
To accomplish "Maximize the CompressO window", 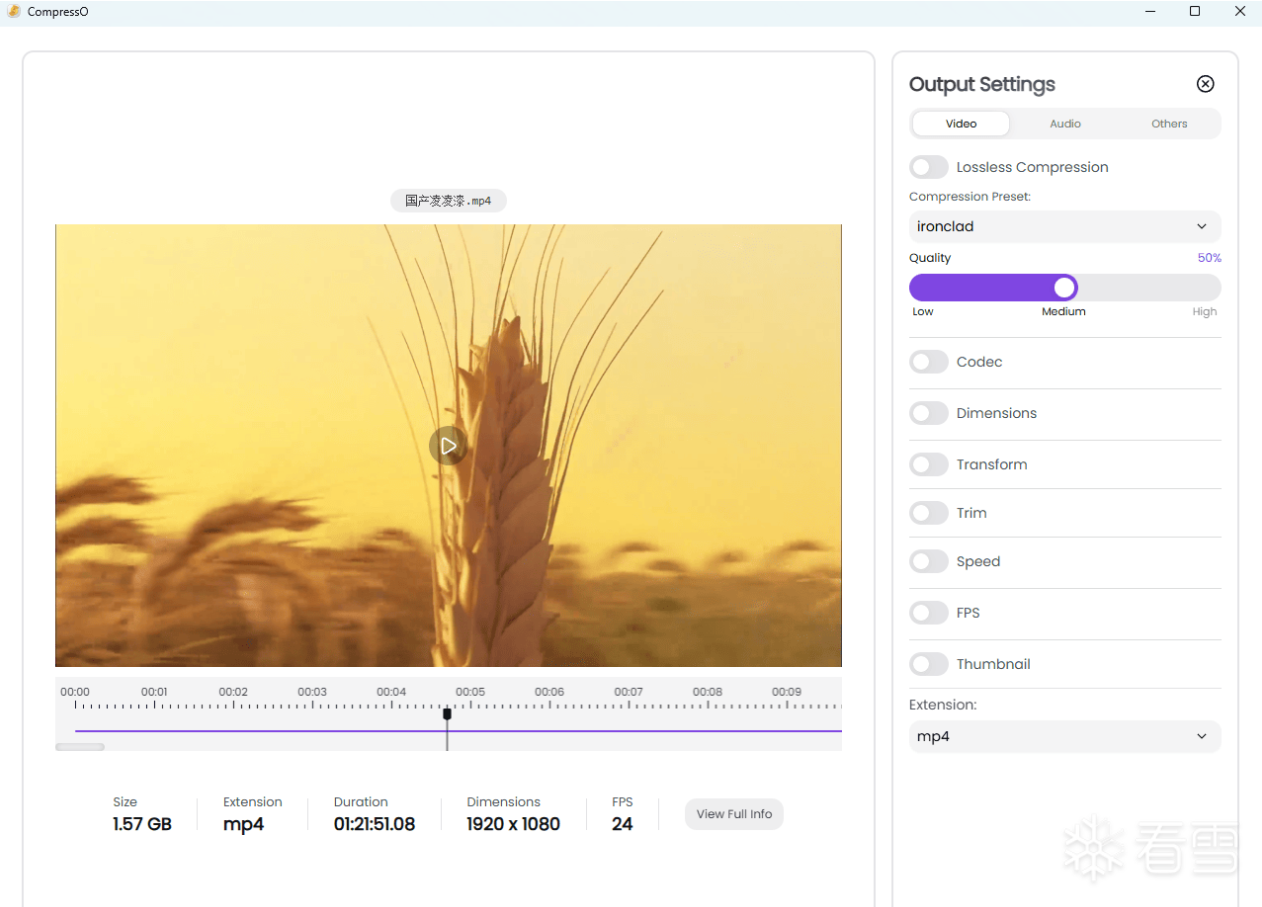I will [1195, 11].
